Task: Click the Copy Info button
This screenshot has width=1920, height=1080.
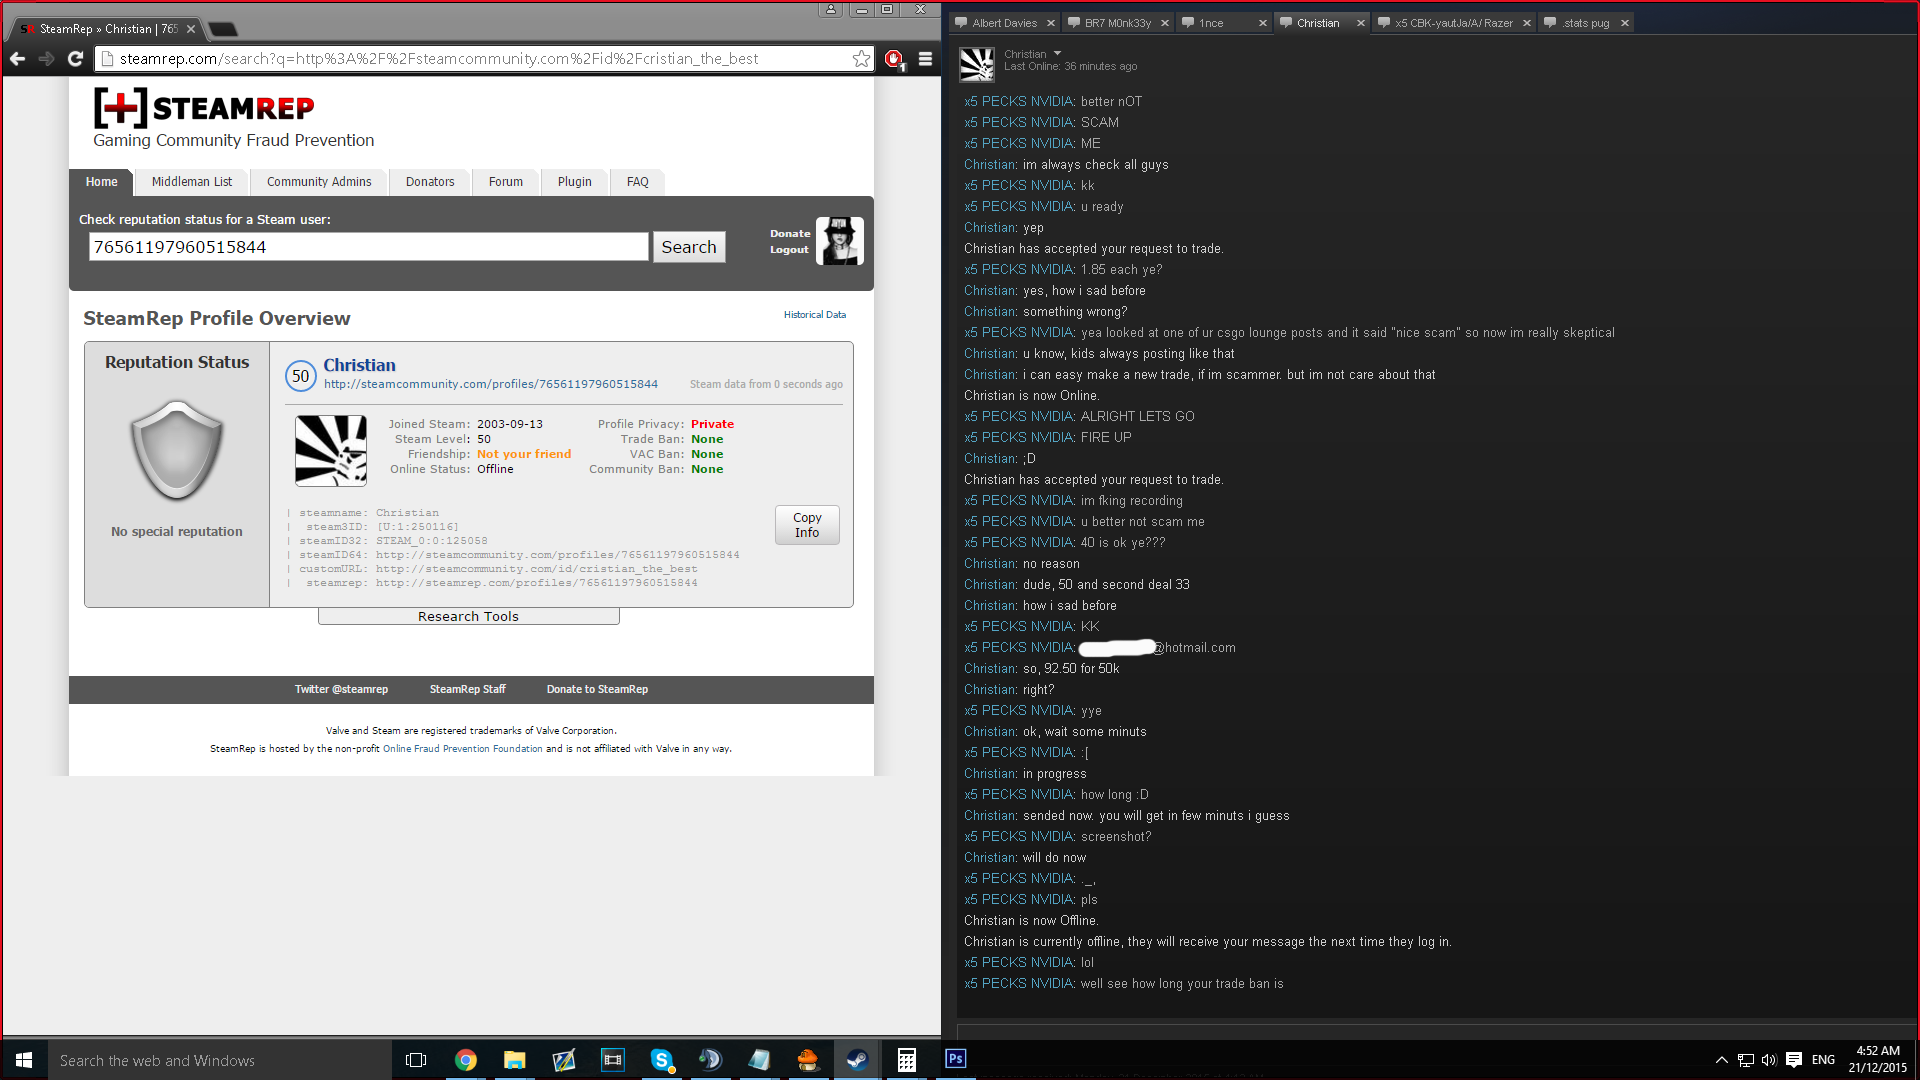Action: point(807,525)
